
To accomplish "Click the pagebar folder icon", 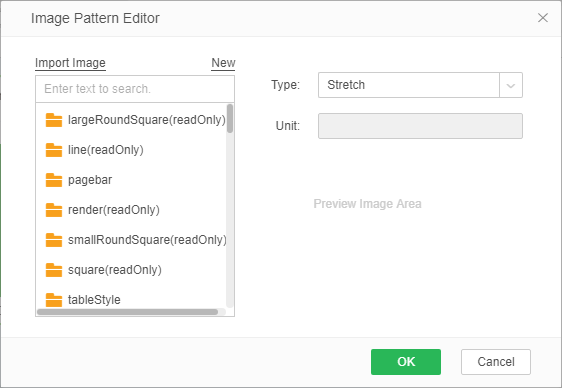I will coord(54,180).
